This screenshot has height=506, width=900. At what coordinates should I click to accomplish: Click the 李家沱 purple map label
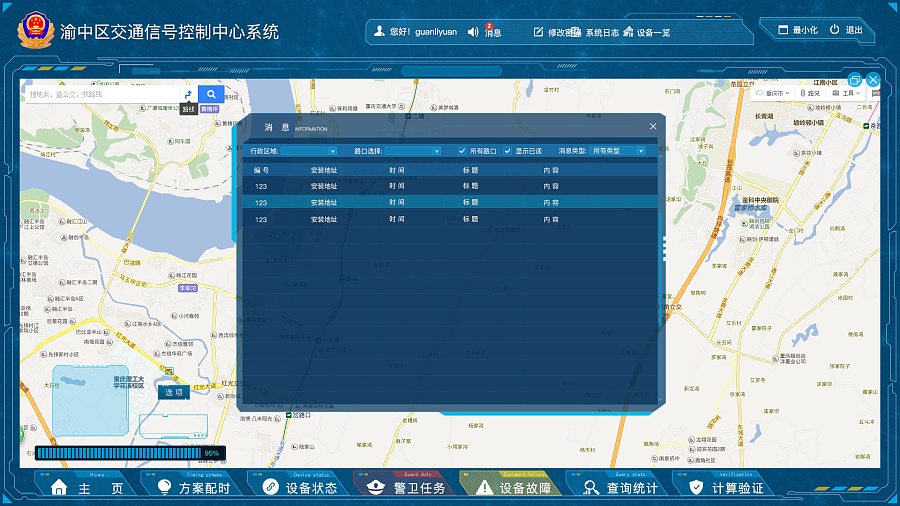pos(188,288)
